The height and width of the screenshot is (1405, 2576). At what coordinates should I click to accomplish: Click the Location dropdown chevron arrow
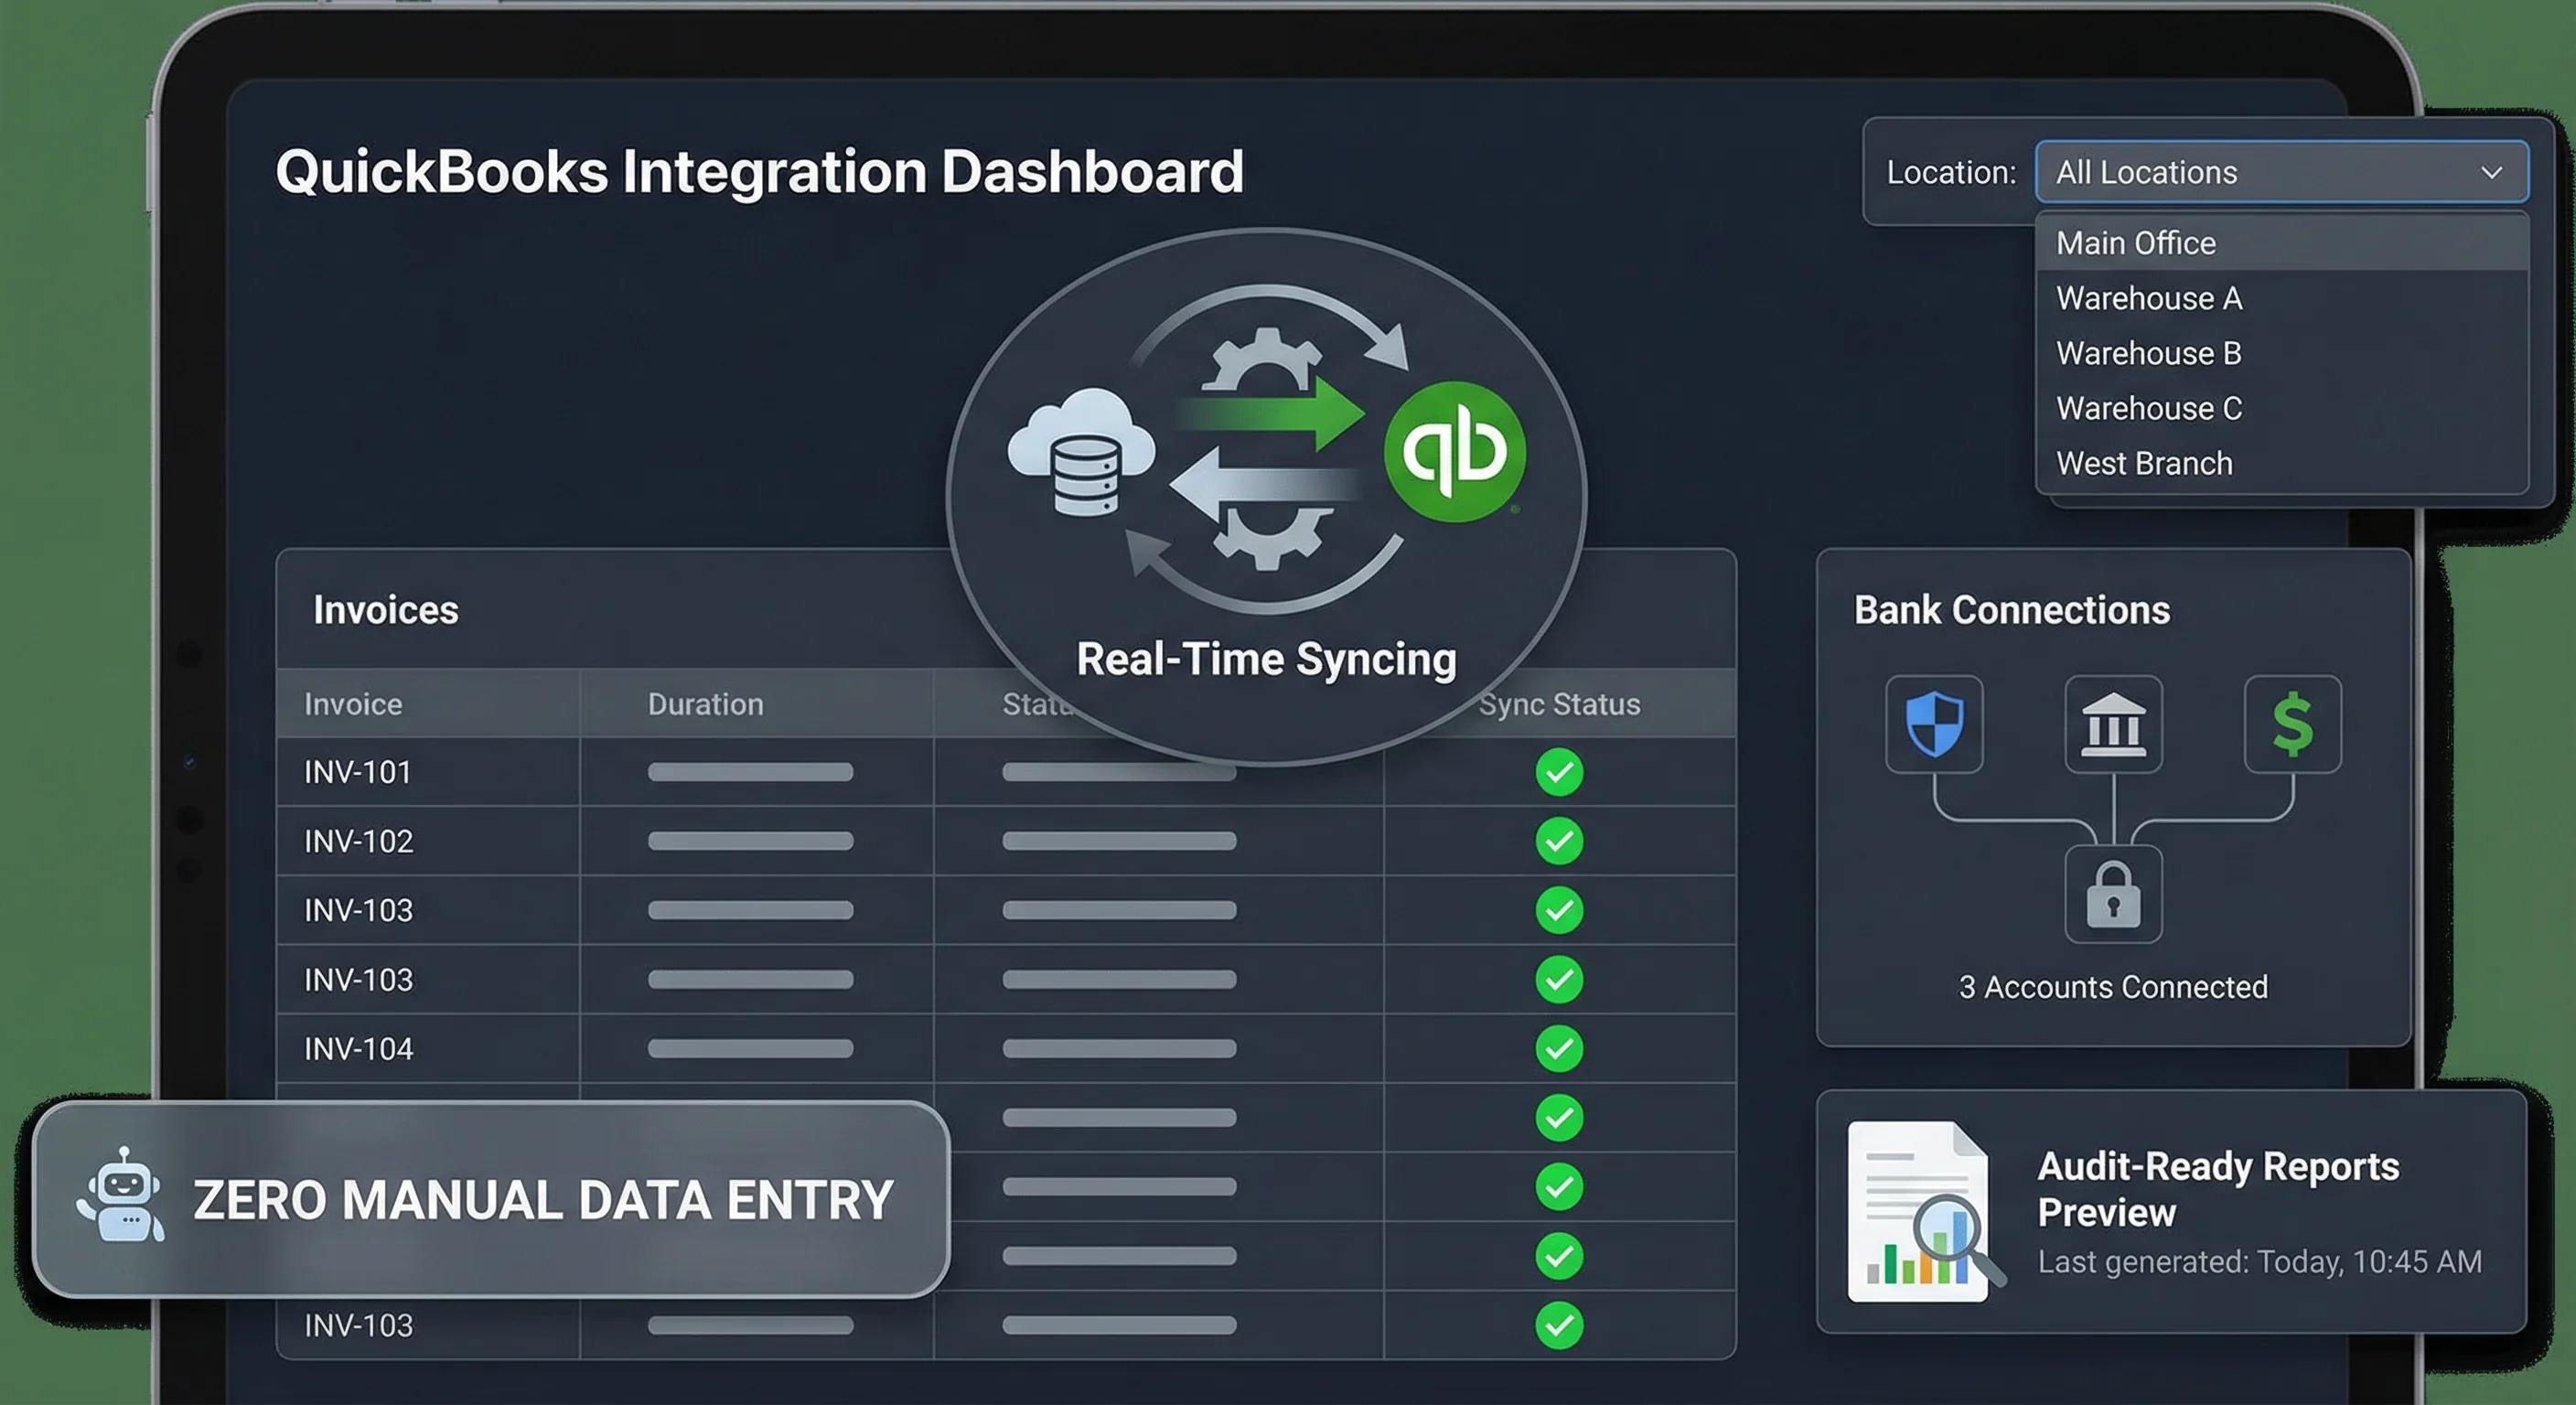(2491, 173)
